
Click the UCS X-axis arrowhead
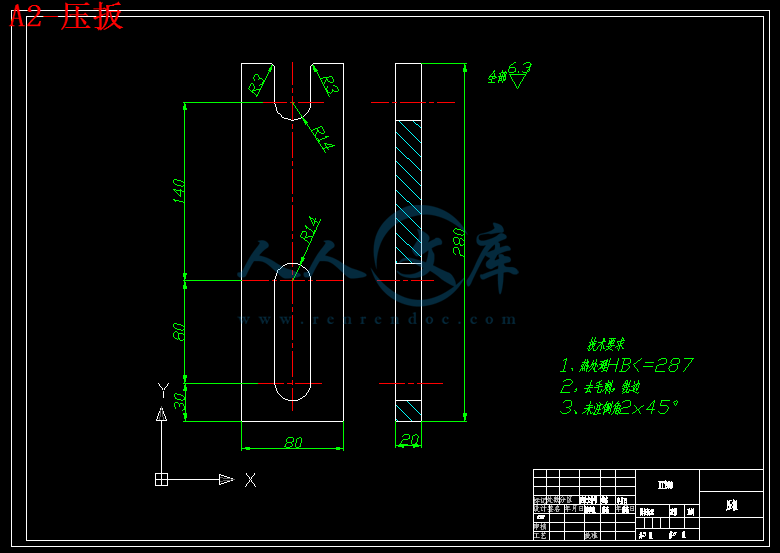click(x=227, y=480)
